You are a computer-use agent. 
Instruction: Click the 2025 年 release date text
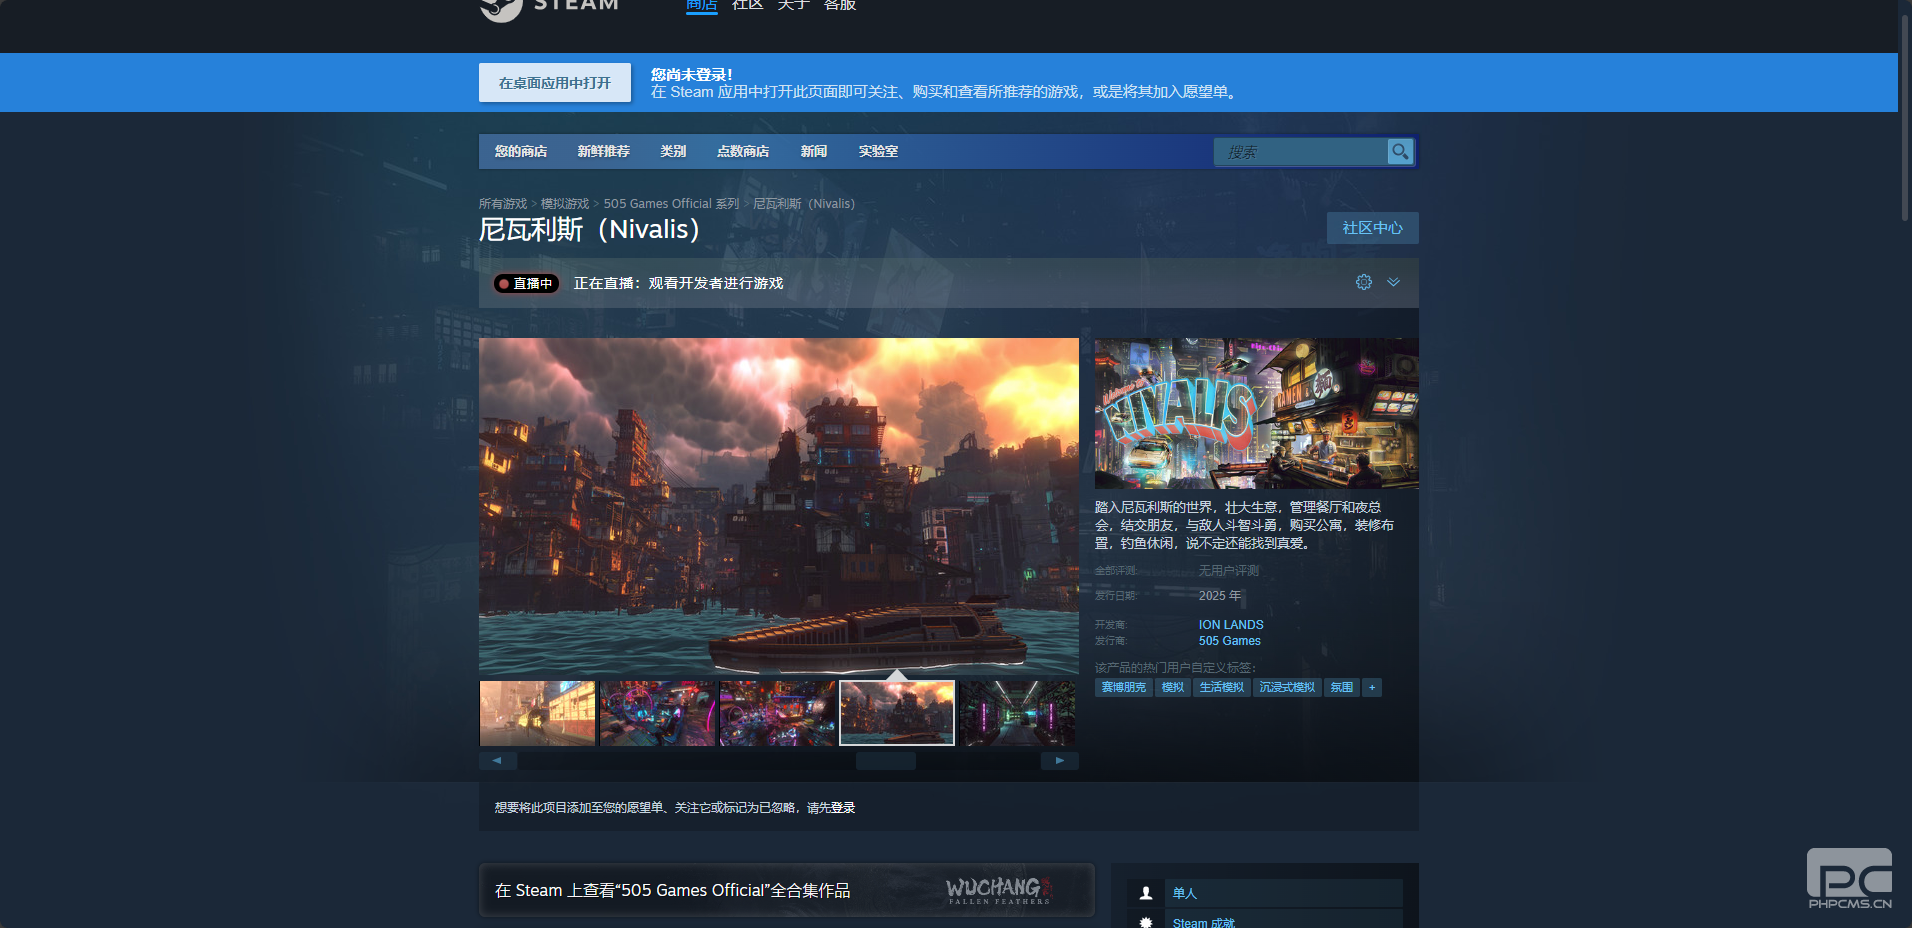1220,596
